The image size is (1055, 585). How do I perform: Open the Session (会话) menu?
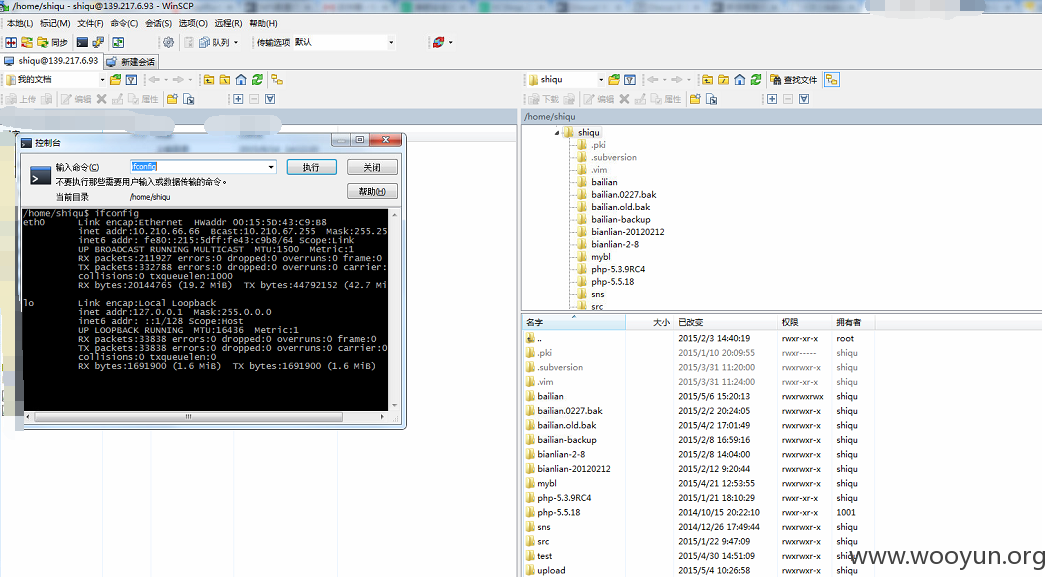159,23
